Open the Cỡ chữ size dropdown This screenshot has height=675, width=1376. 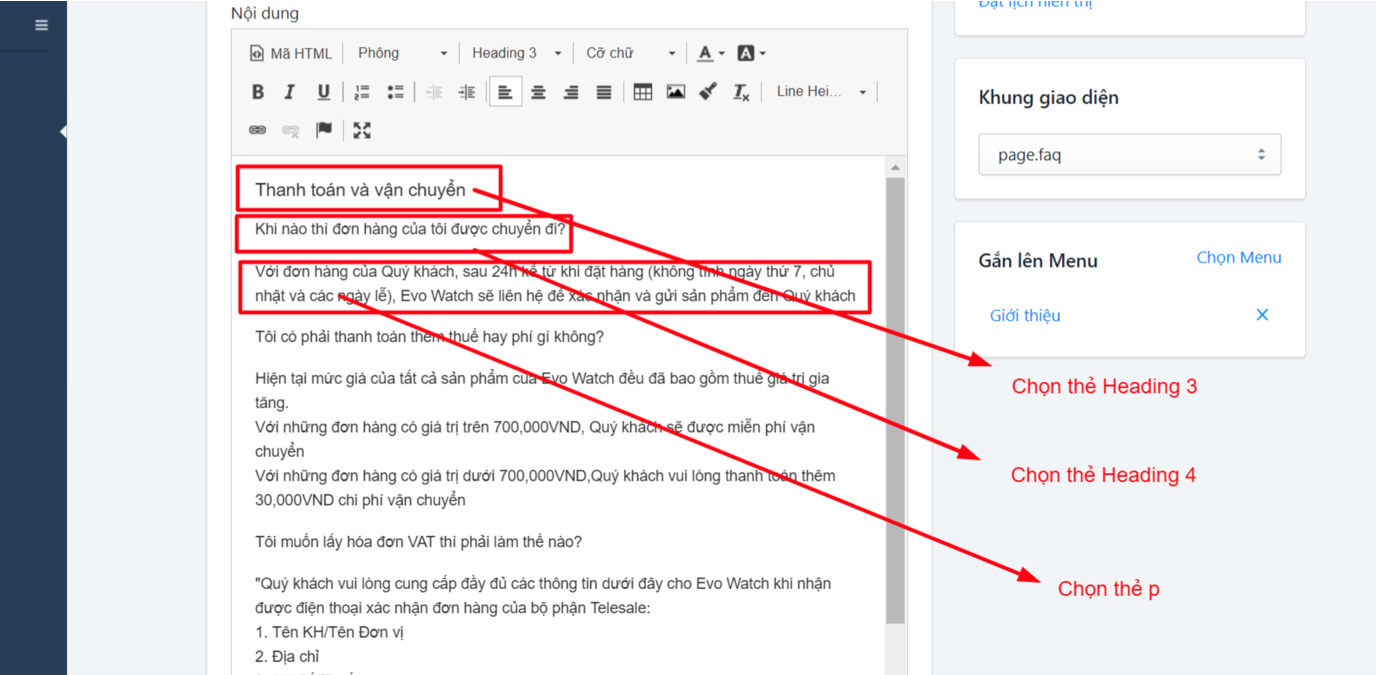tap(630, 53)
